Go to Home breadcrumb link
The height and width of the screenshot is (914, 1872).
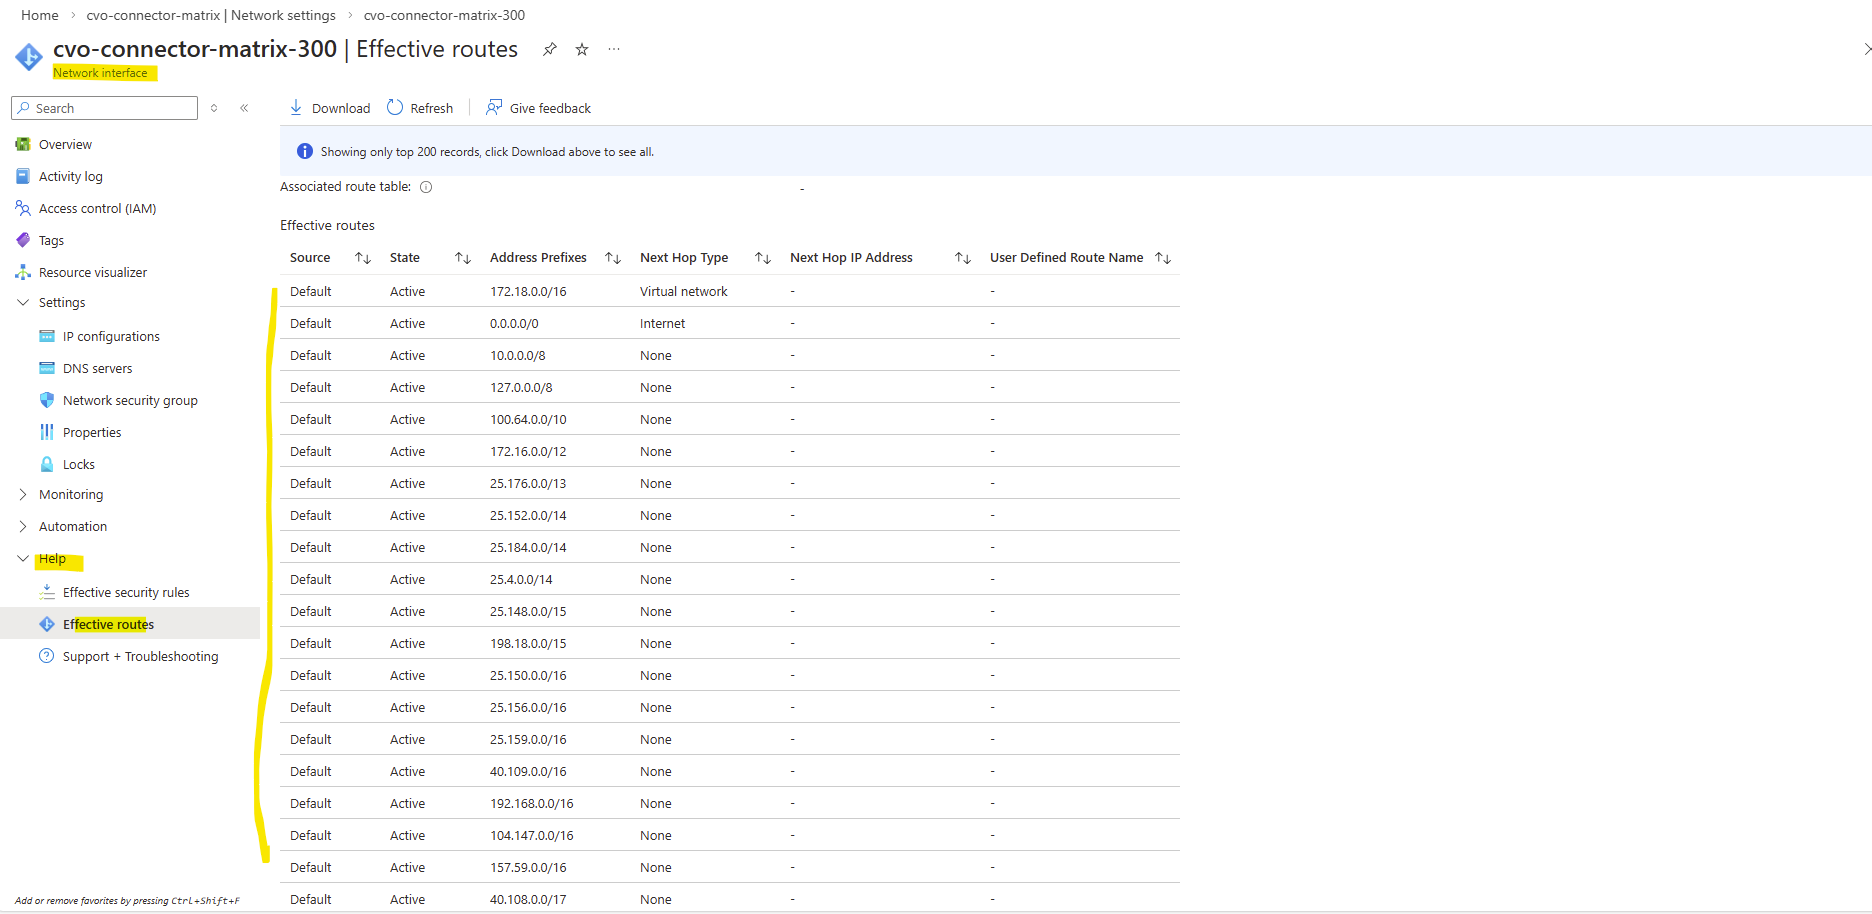(x=39, y=15)
